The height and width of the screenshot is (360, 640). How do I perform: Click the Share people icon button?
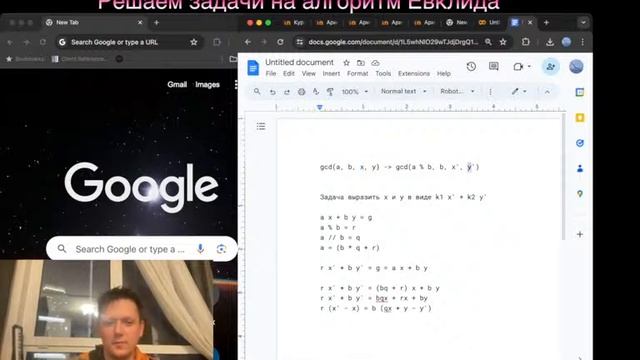(550, 67)
